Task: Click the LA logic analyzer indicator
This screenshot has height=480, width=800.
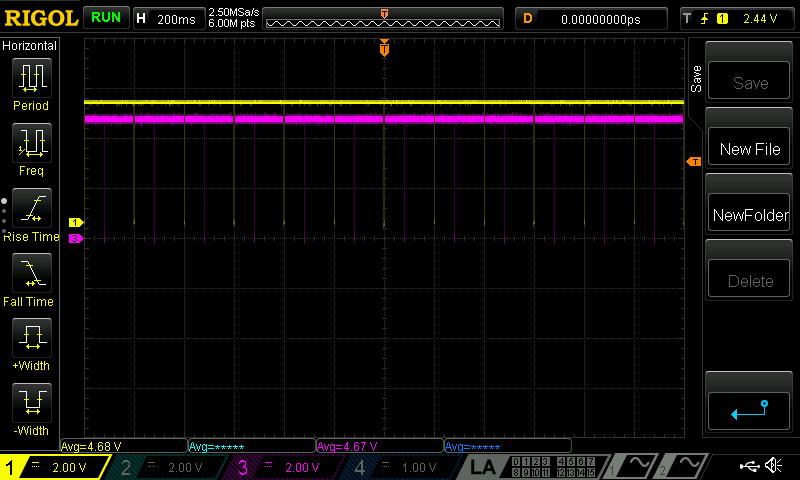Action: [483, 467]
